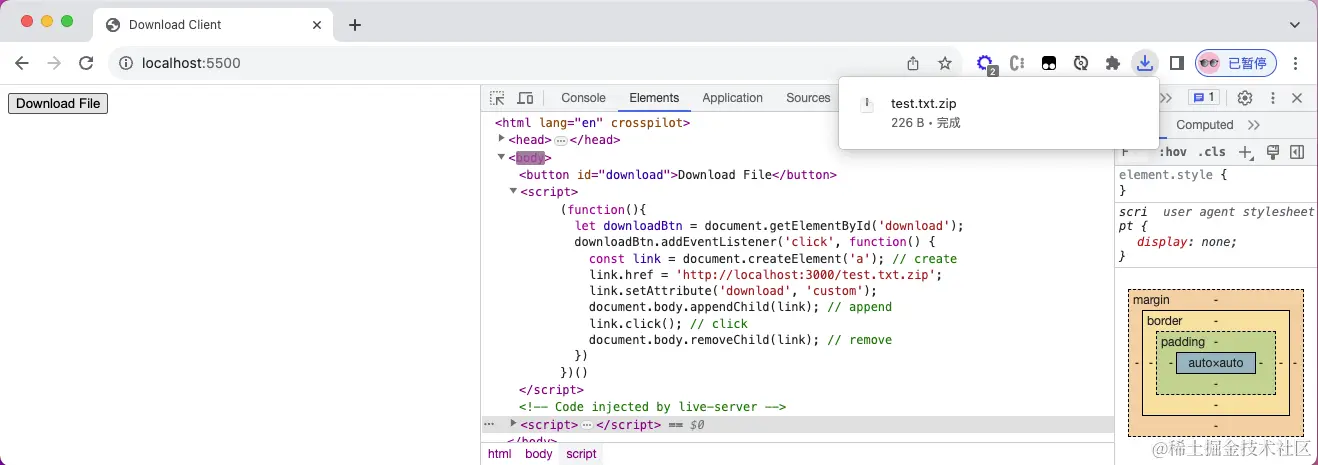
Task: Open the issues counter badge
Action: coord(1203,98)
